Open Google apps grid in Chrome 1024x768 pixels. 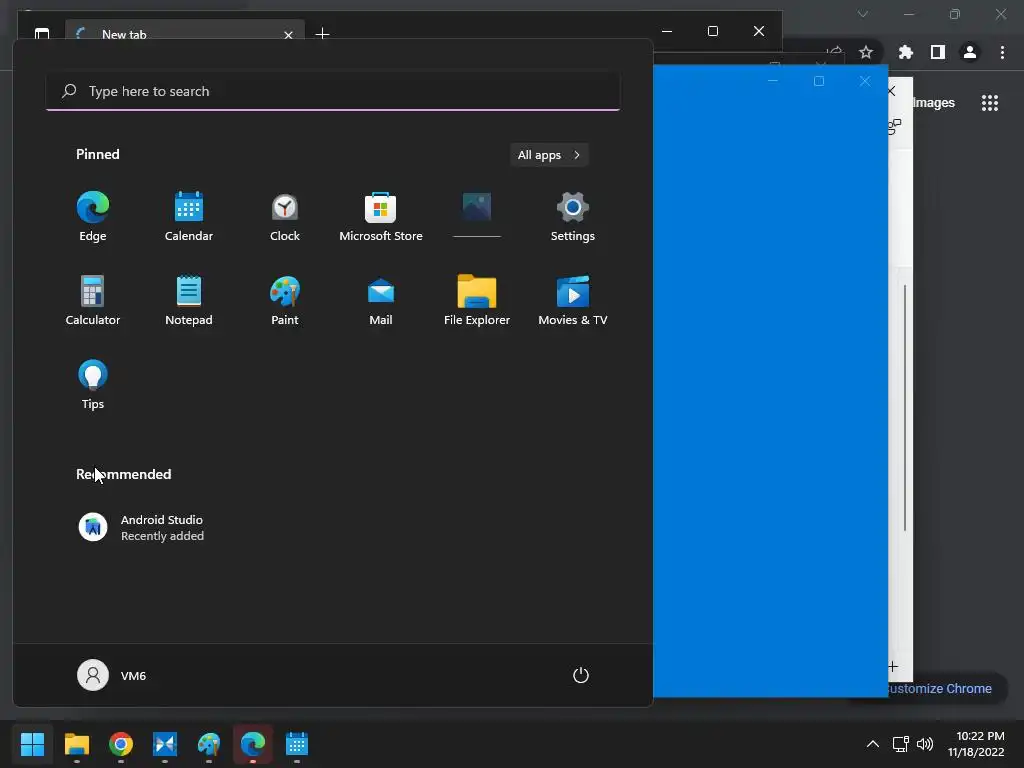pos(990,103)
